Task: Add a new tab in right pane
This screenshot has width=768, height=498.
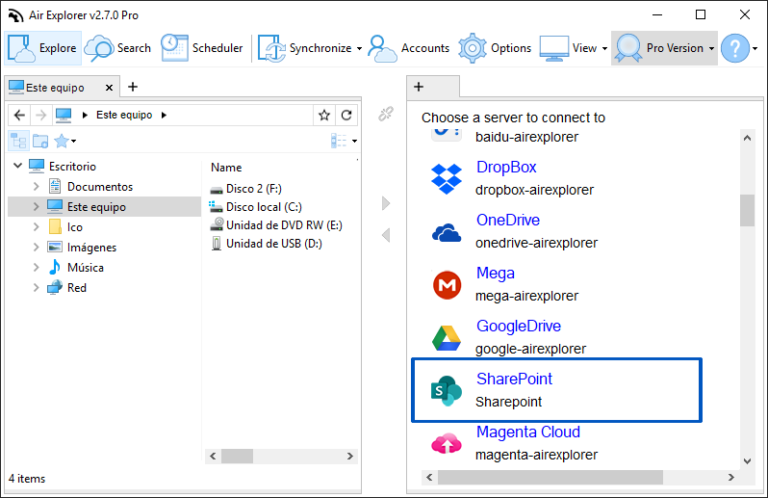Action: (419, 87)
